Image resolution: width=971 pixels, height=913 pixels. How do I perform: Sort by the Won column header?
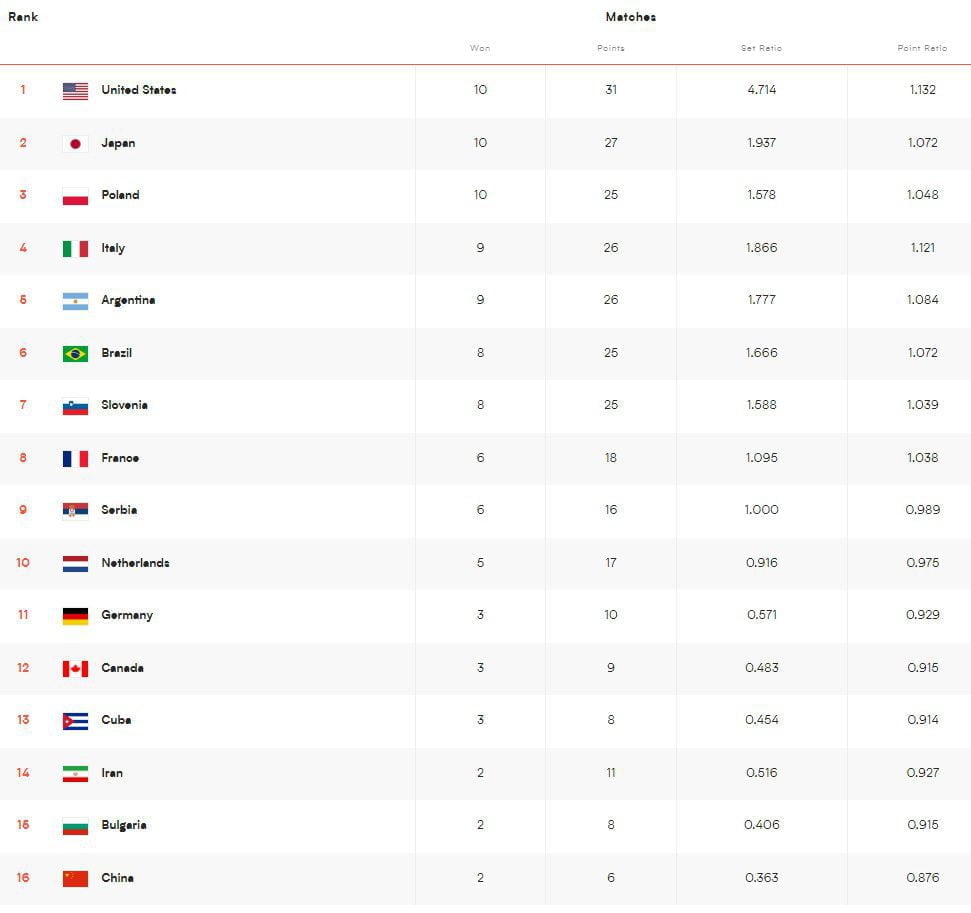(x=480, y=48)
